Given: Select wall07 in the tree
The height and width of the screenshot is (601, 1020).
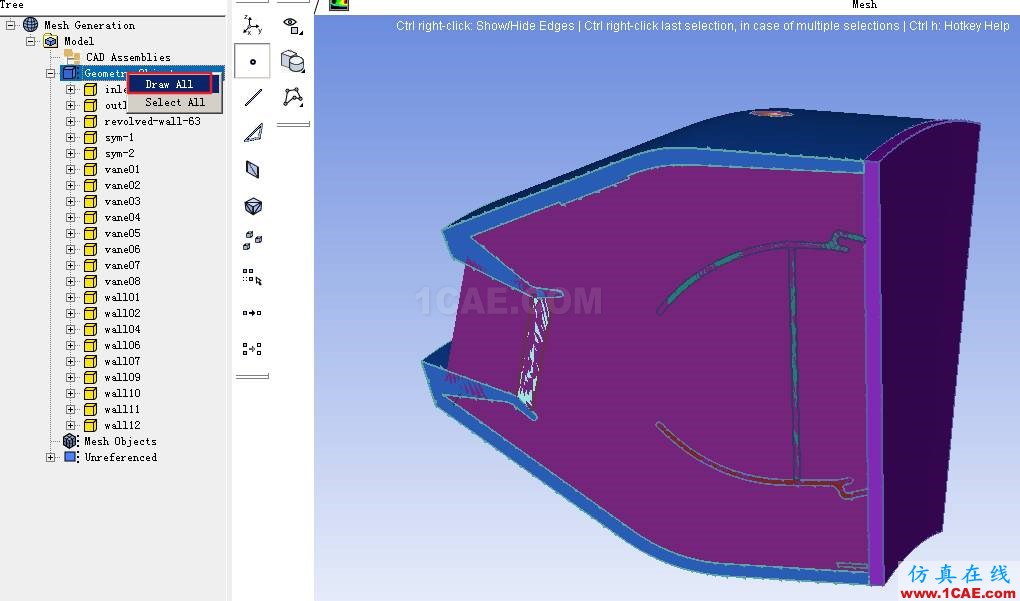Looking at the screenshot, I should pos(122,361).
